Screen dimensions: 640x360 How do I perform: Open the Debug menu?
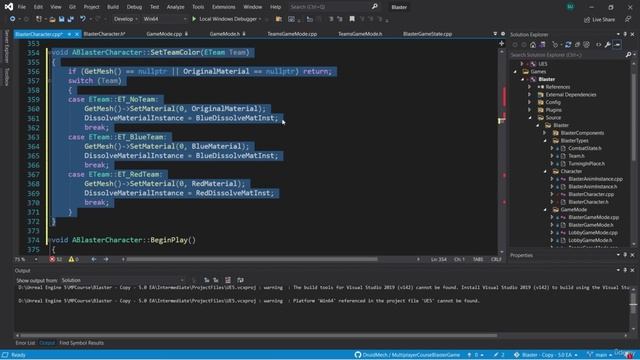134,7
